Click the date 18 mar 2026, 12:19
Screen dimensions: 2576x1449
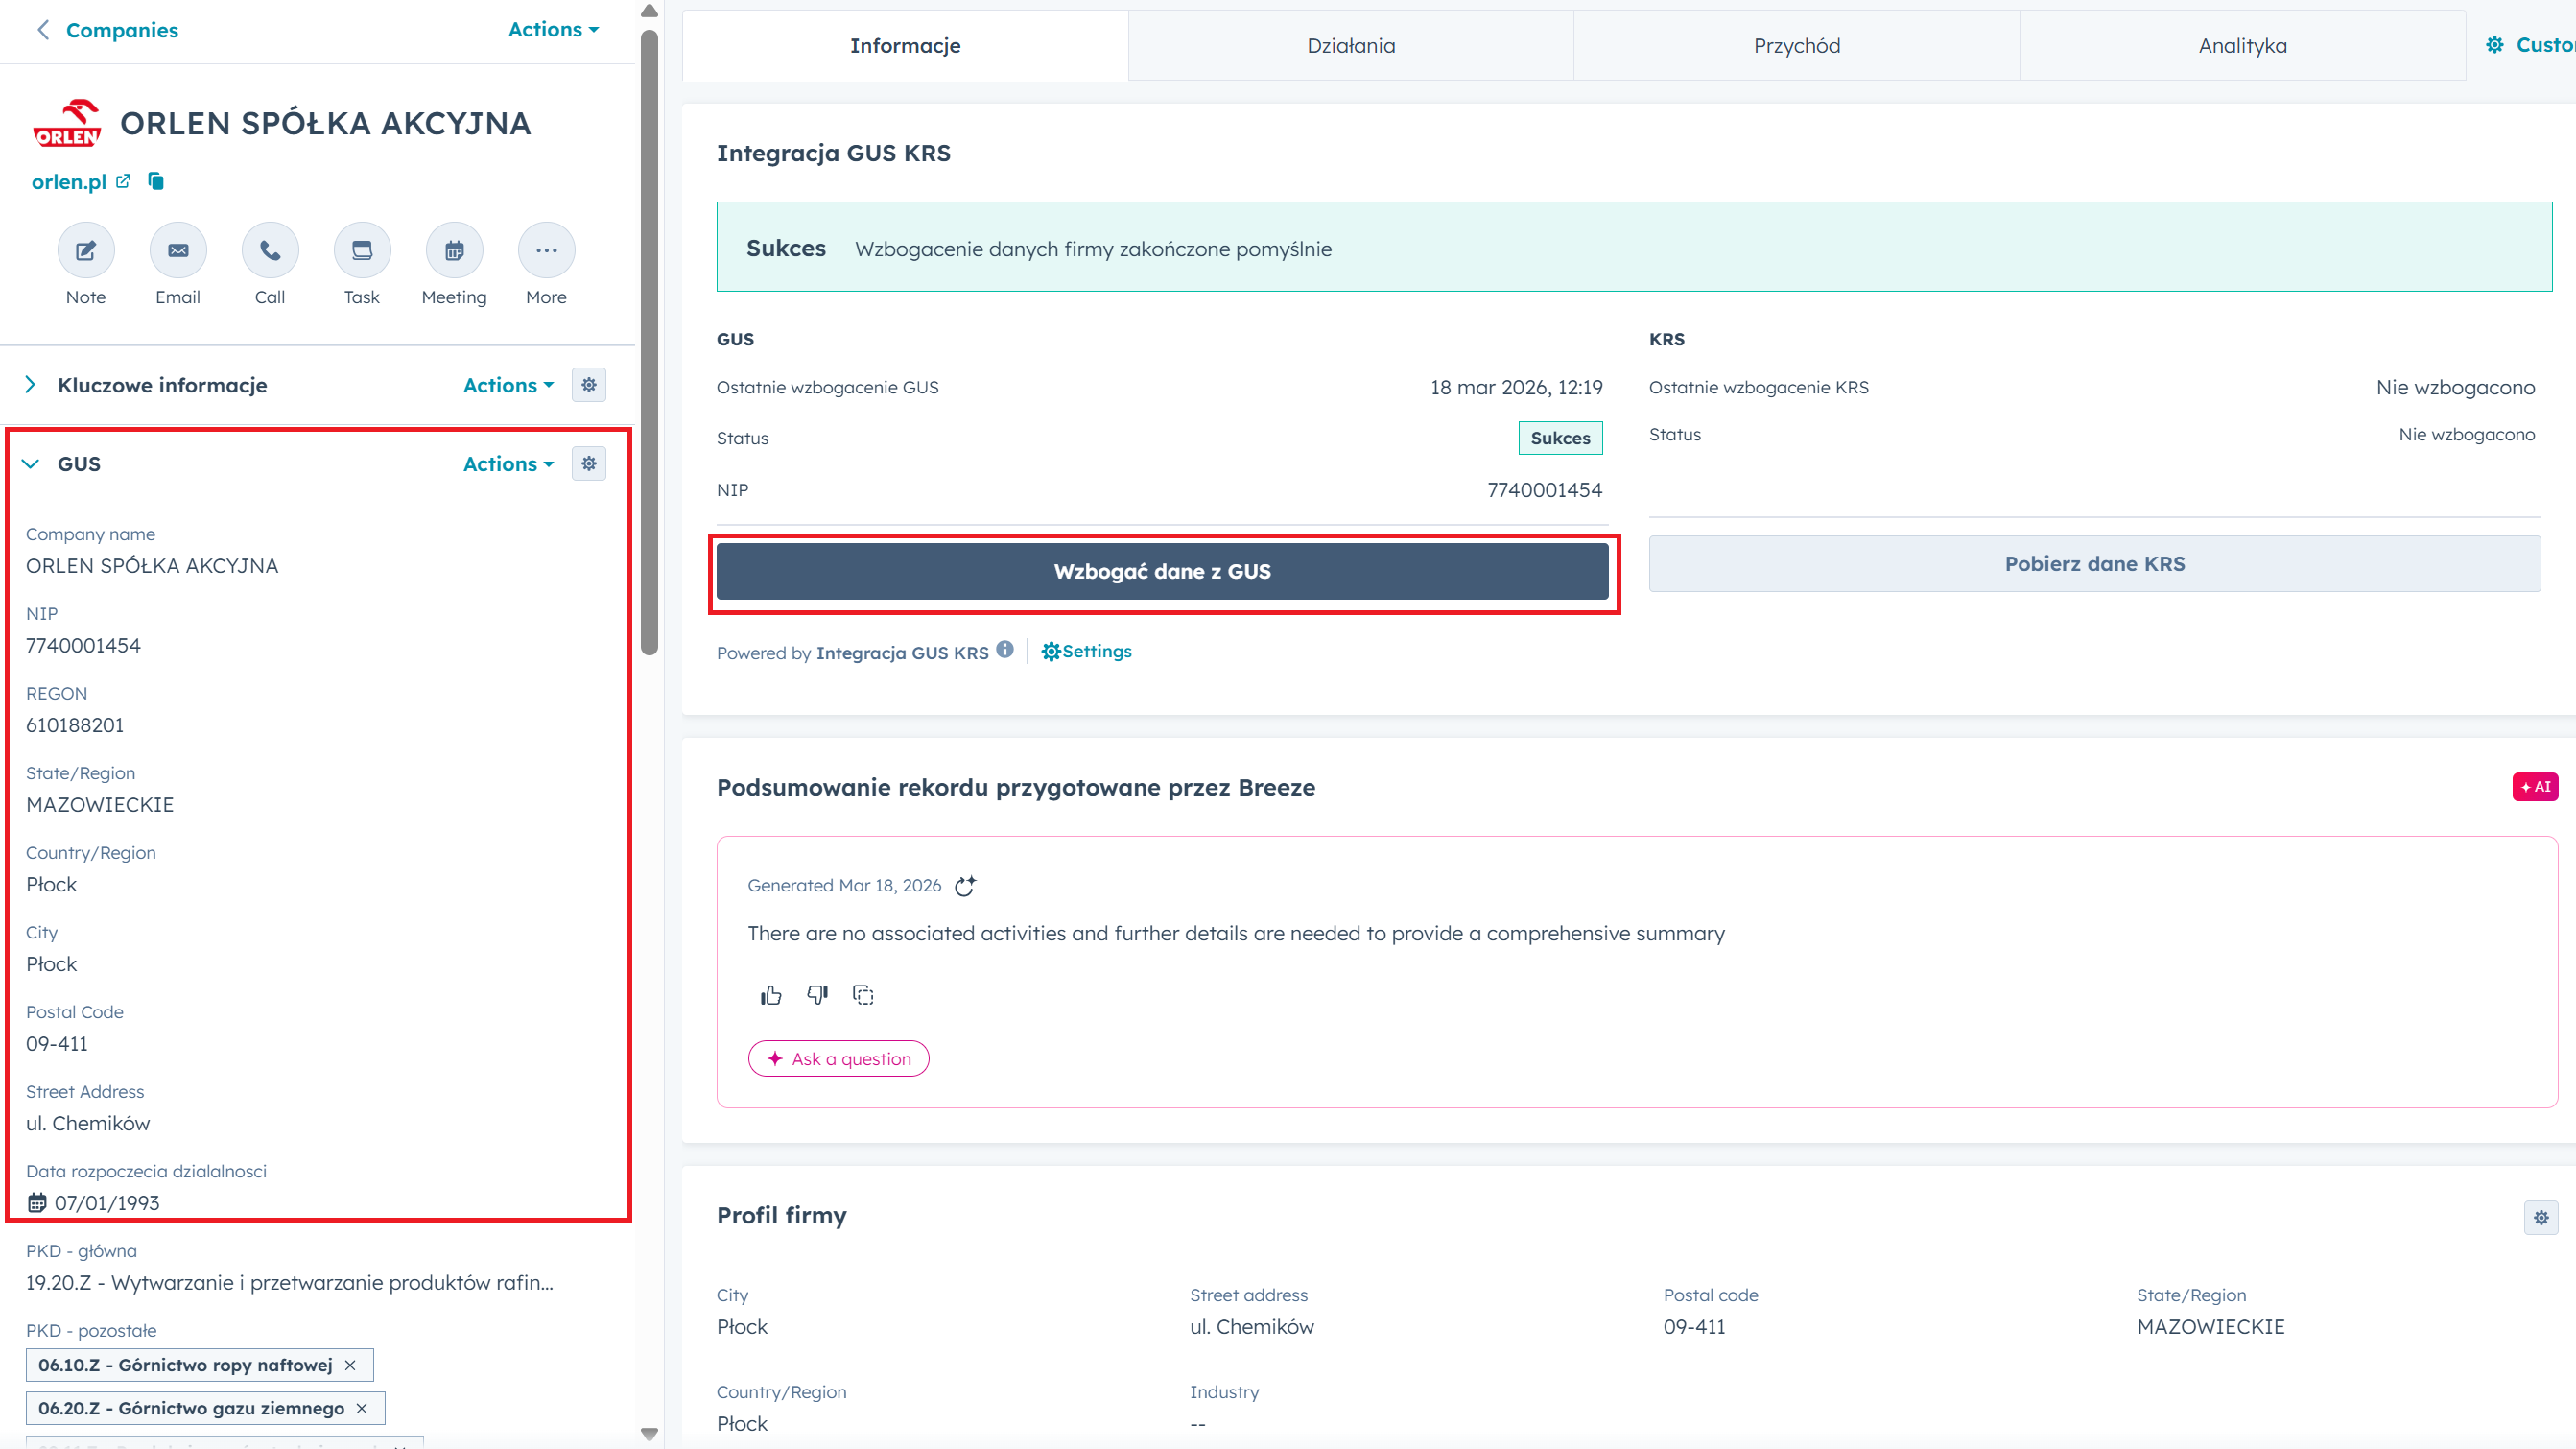pos(1516,388)
